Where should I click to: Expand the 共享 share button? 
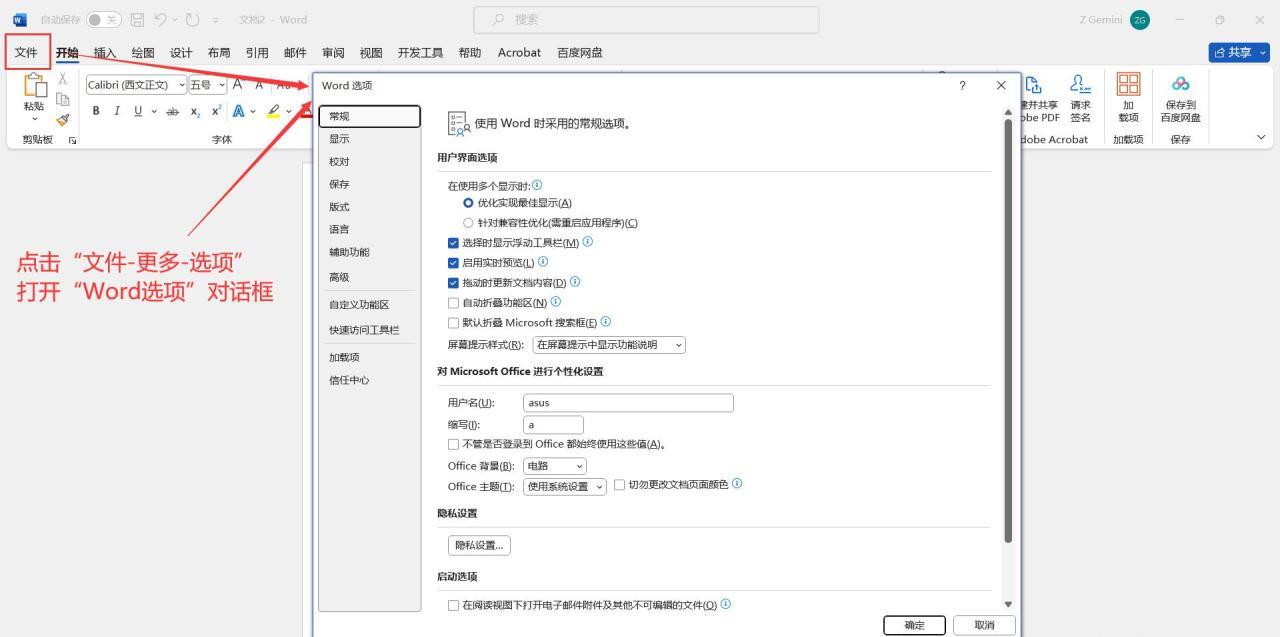pos(1239,52)
